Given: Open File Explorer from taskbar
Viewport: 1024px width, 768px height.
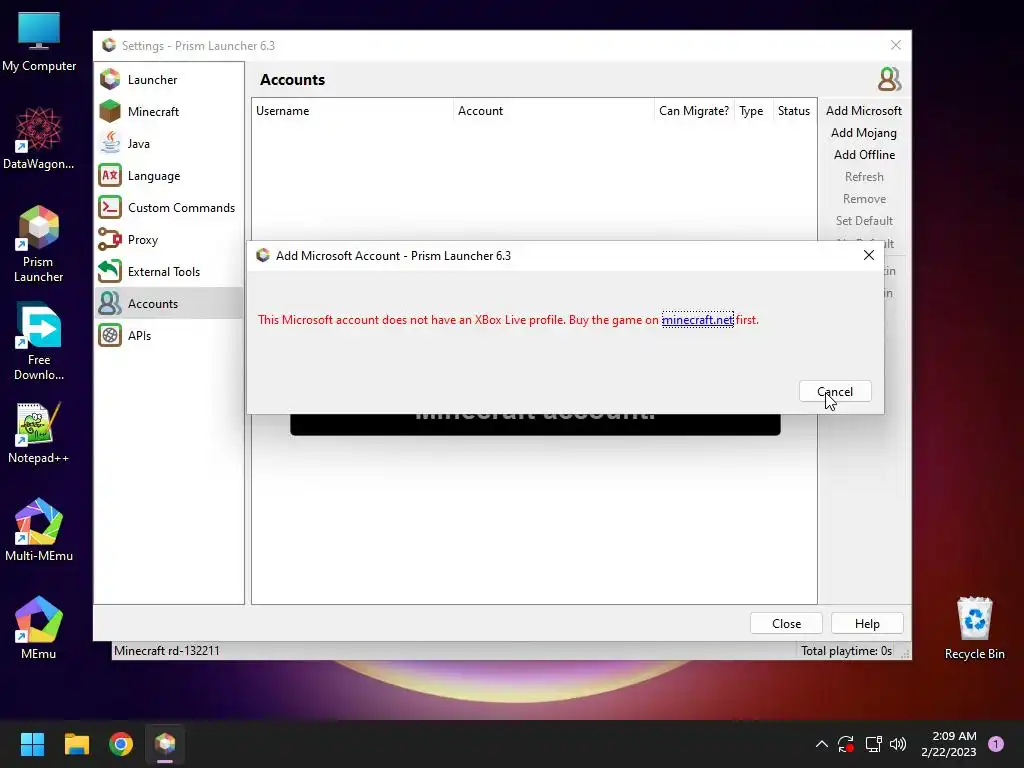Looking at the screenshot, I should pos(76,744).
